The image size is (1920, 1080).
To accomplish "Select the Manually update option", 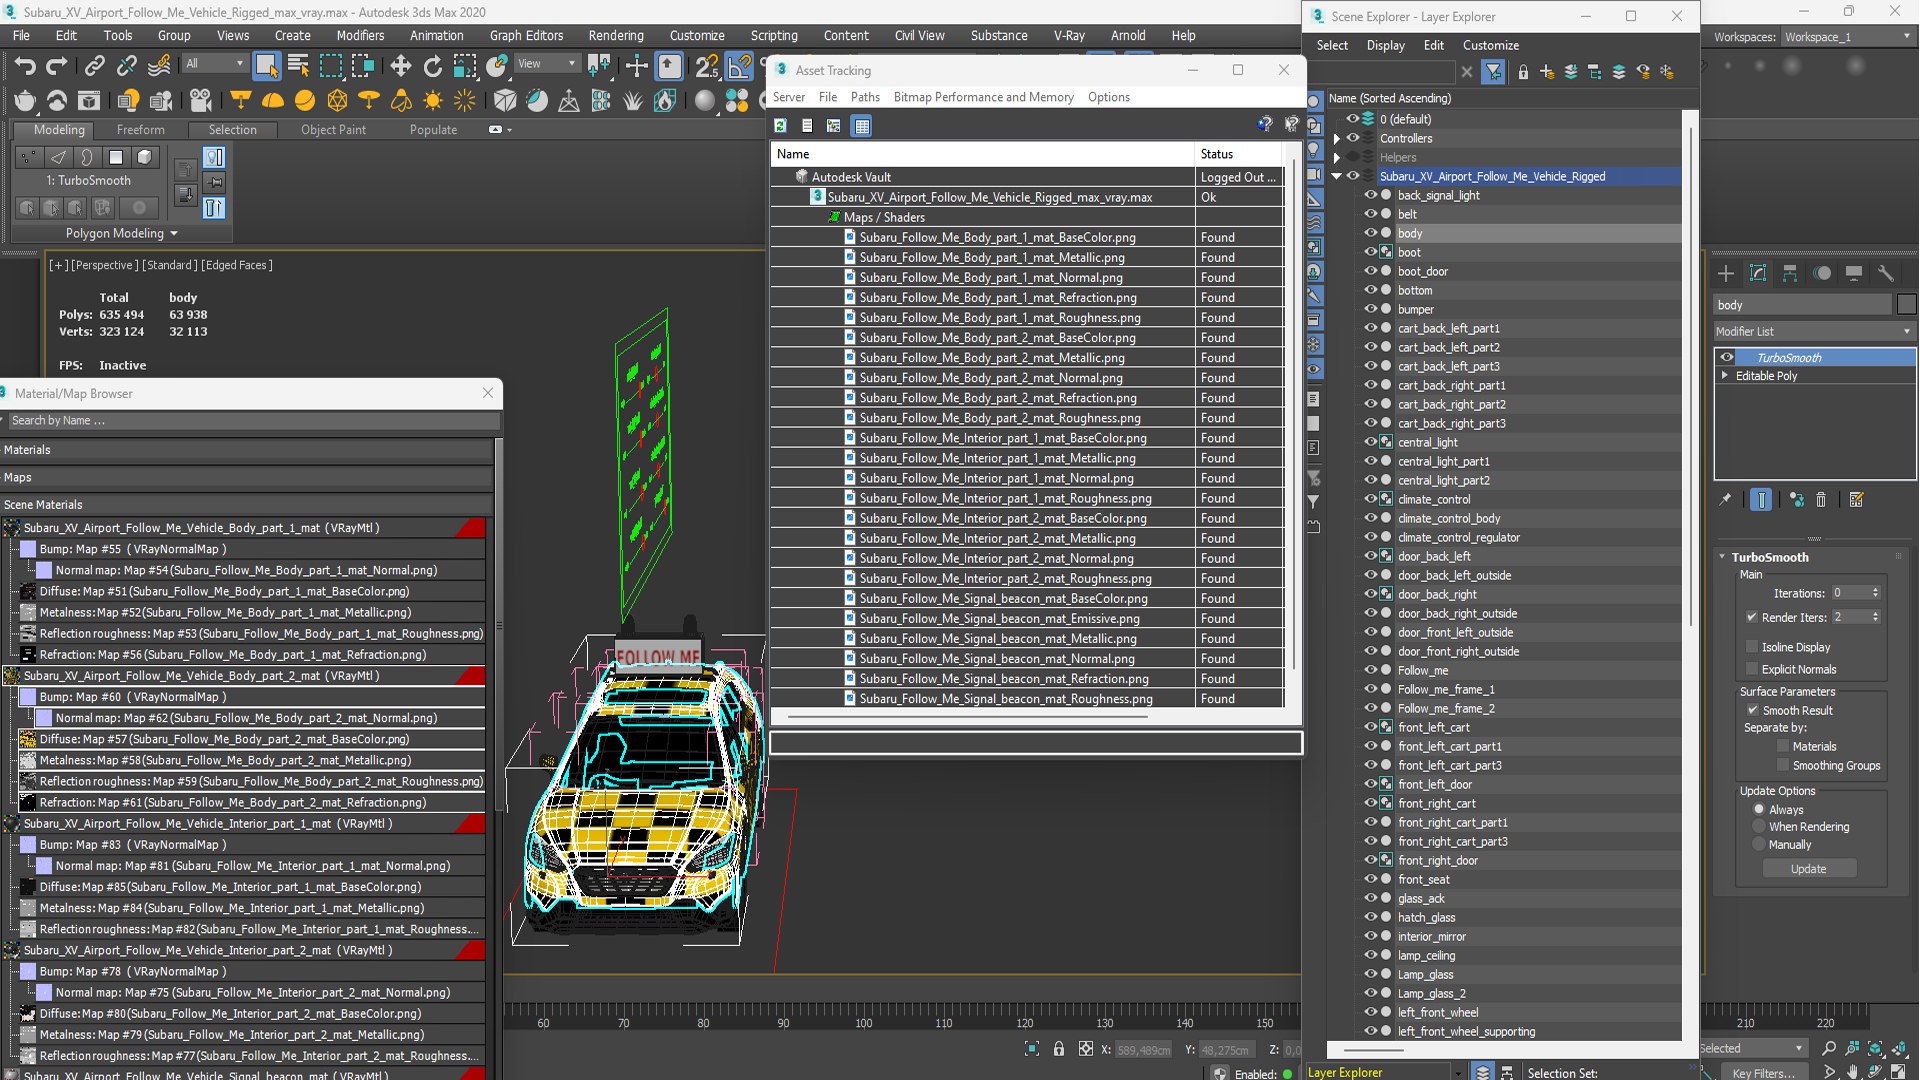I will [1759, 844].
